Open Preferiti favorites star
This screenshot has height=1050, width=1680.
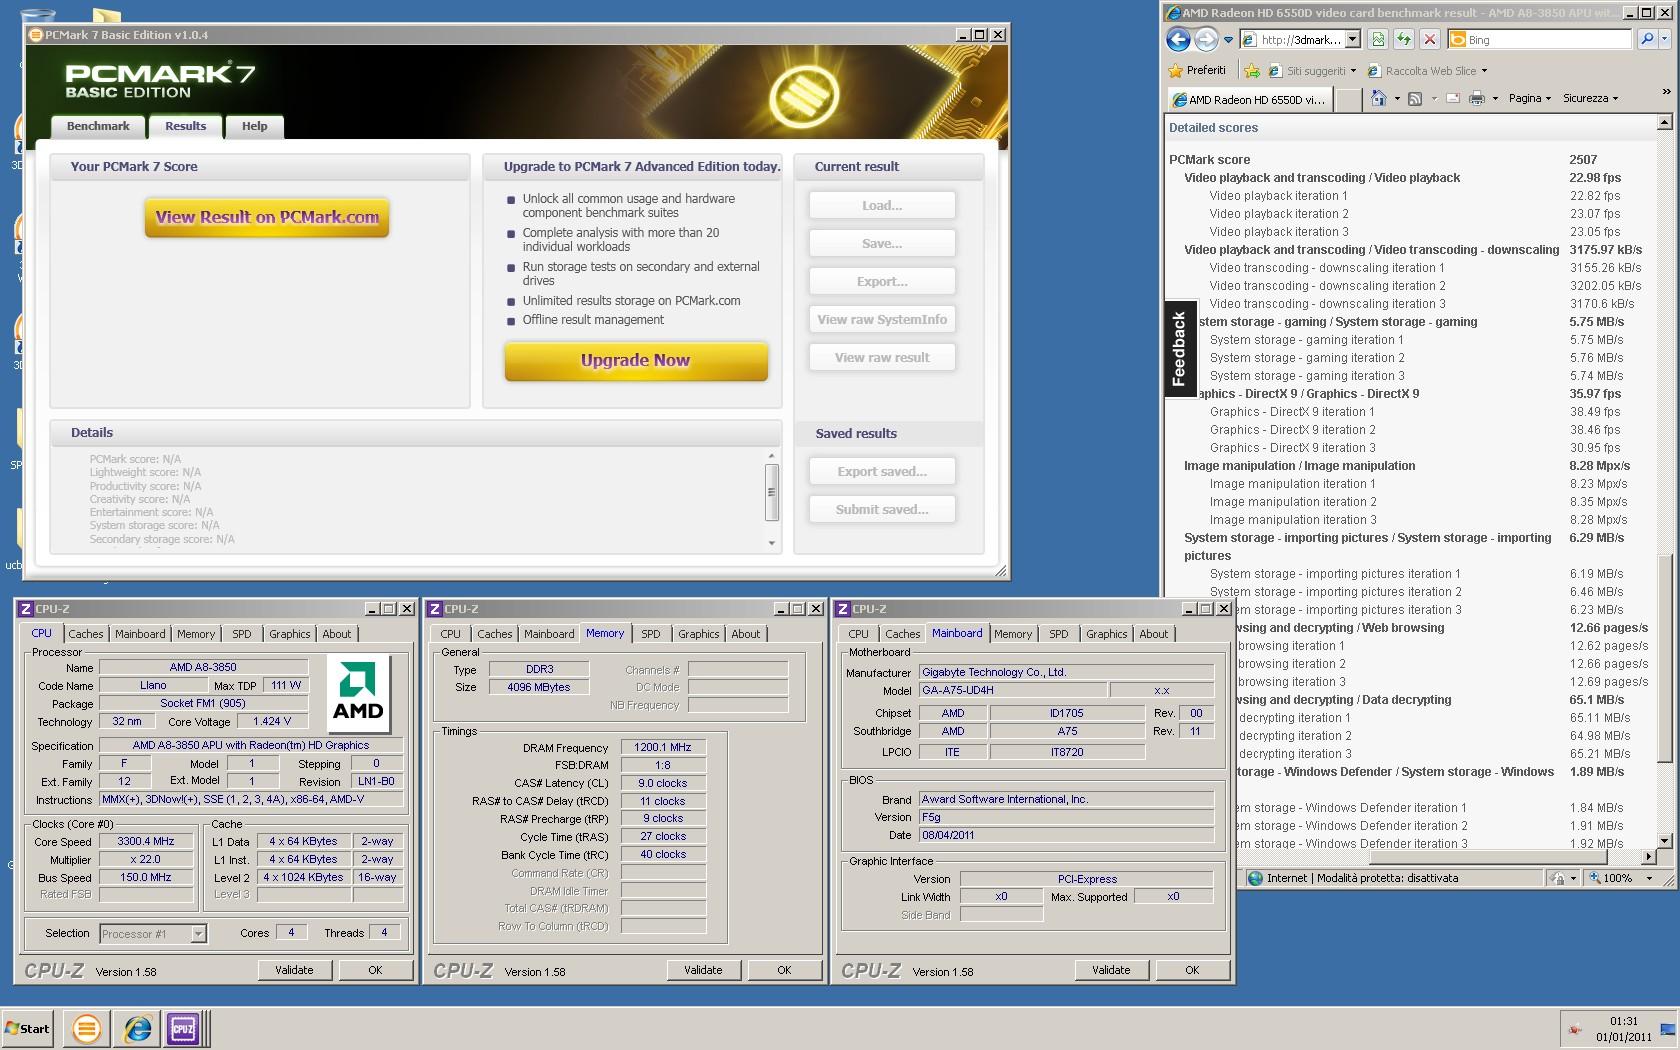(x=1197, y=70)
